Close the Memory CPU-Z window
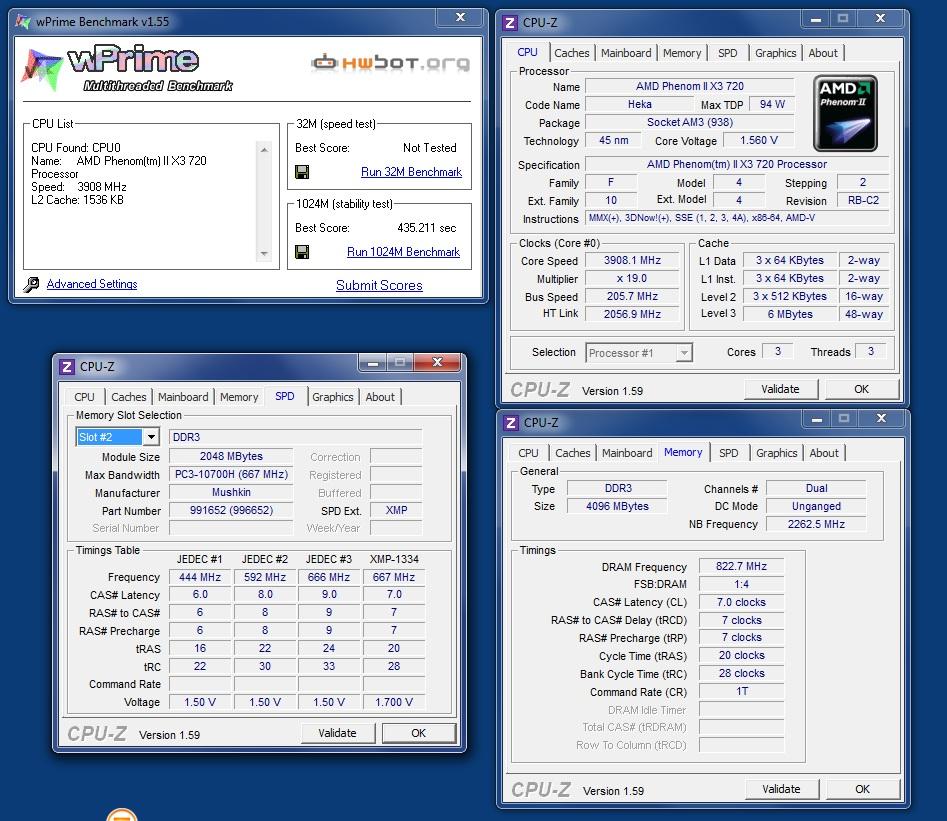Screen dimensions: 947x821 pos(882,418)
